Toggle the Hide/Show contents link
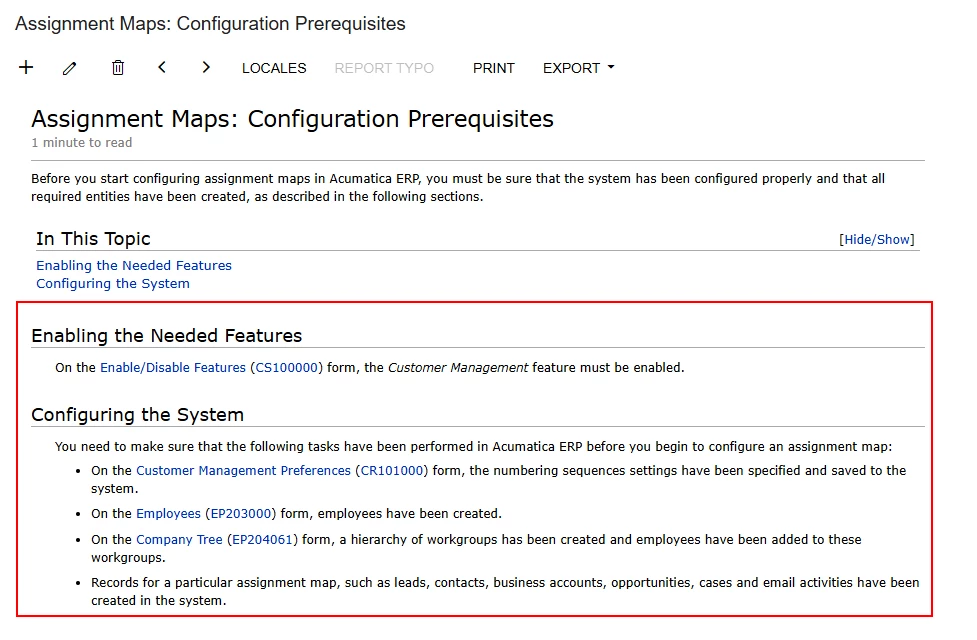Image resolution: width=977 pixels, height=640 pixels. tap(877, 239)
